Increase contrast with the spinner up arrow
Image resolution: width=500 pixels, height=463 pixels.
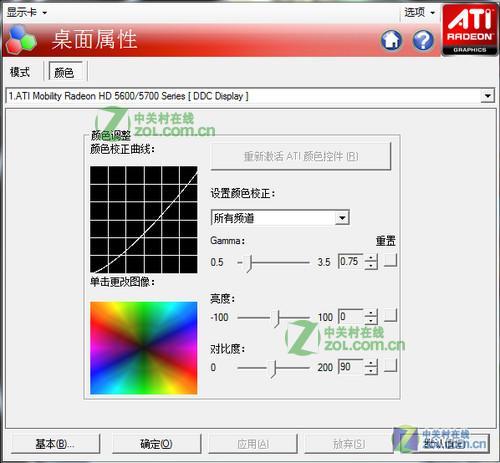coord(371,363)
